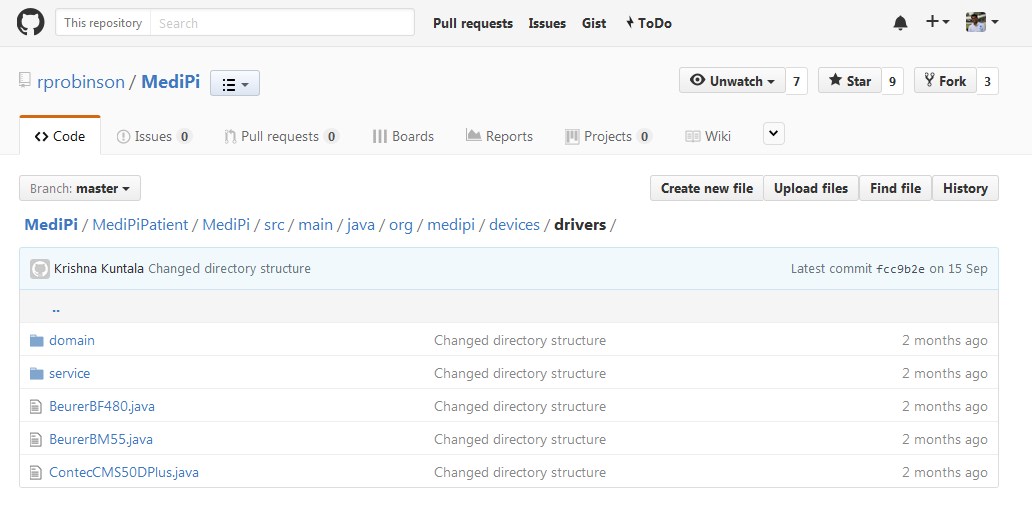Viewport: 1032px width, 511px height.
Task: Click the service folder icon
Action: pyautogui.click(x=37, y=374)
